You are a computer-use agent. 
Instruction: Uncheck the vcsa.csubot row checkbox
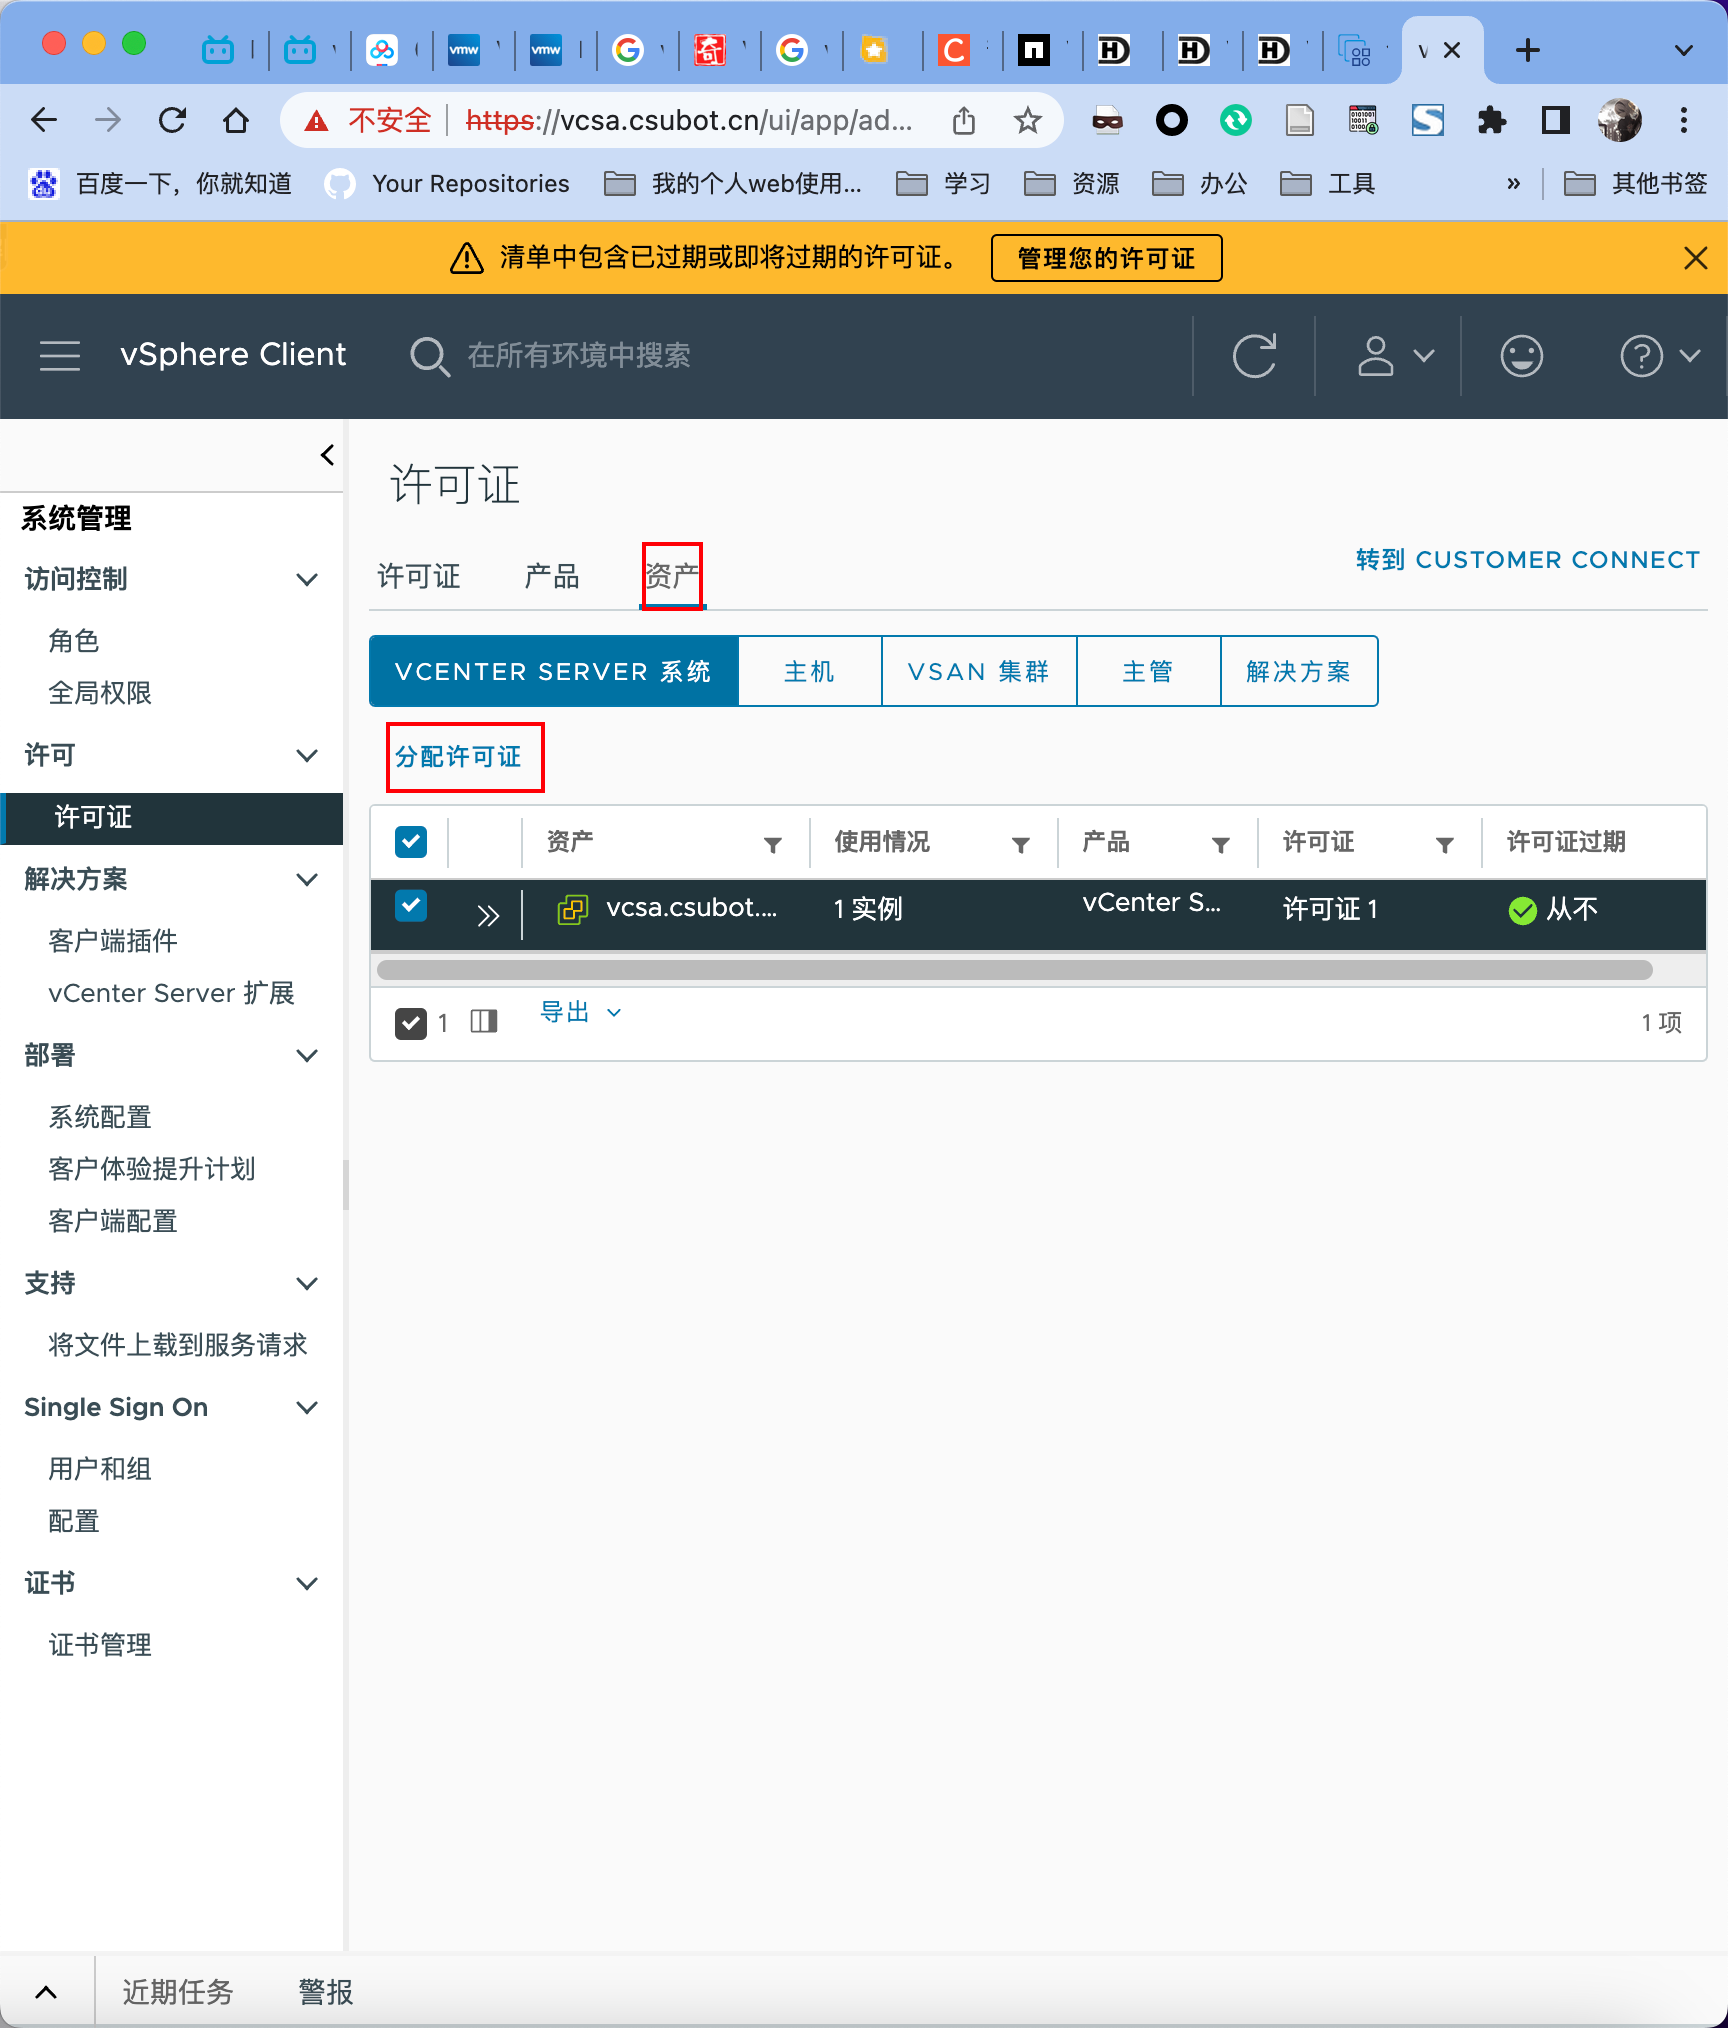click(411, 906)
